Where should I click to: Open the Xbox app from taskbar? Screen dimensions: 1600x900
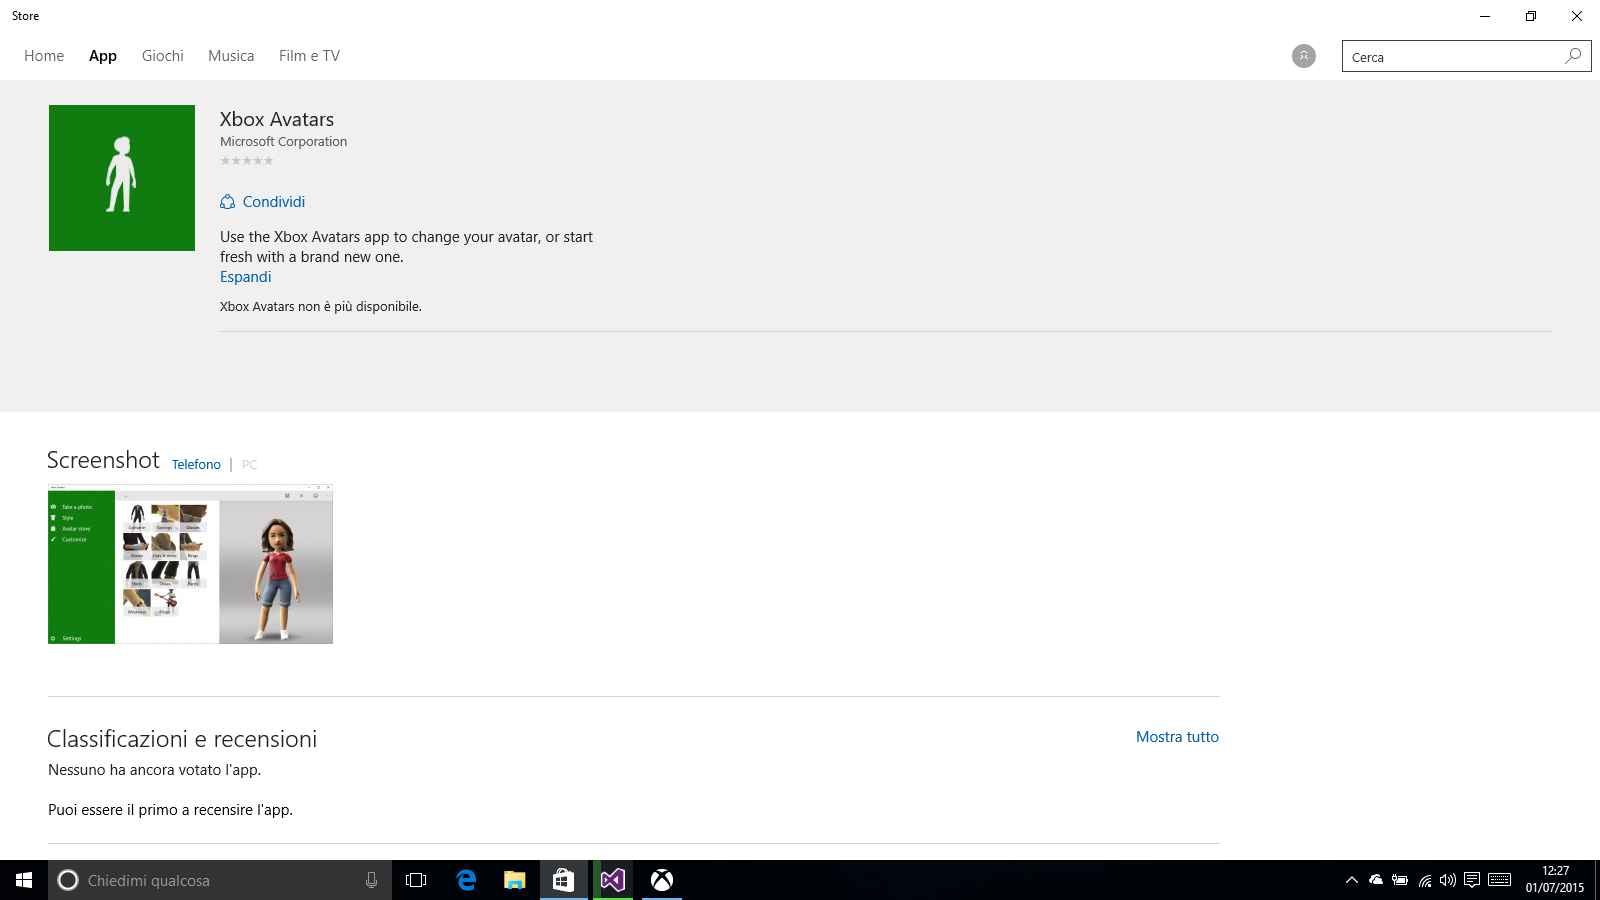[662, 880]
